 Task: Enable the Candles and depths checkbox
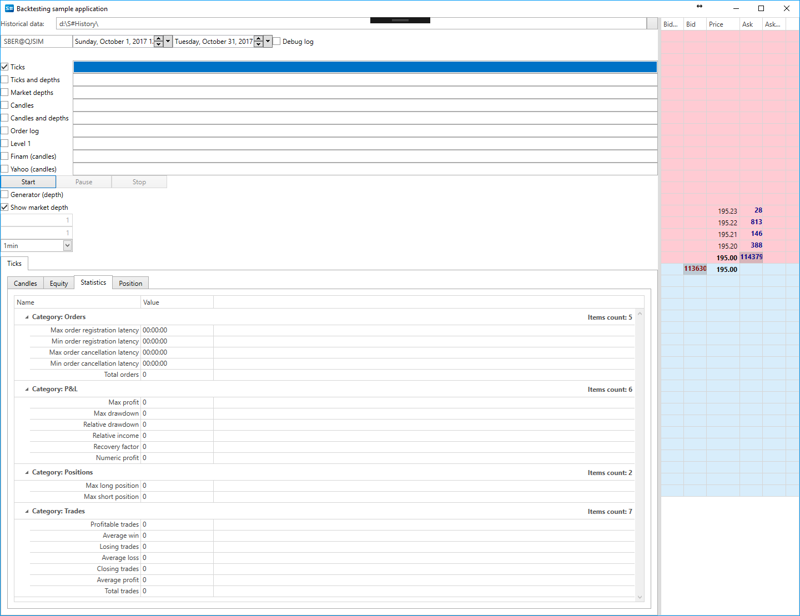5,118
